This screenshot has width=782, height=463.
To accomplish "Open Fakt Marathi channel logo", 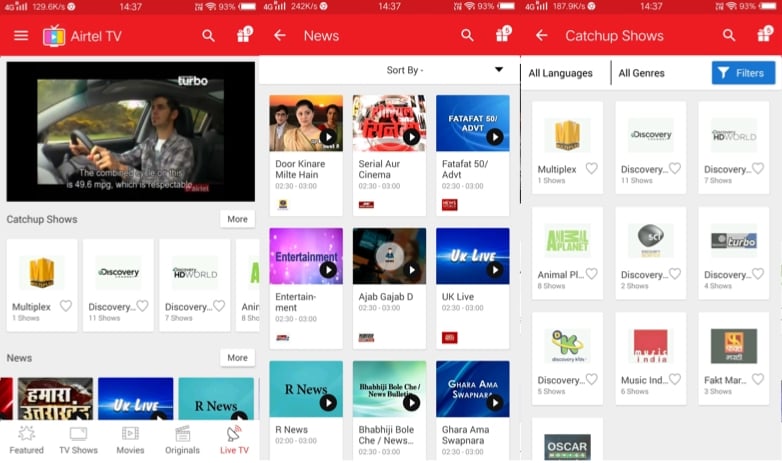I will 734,346.
